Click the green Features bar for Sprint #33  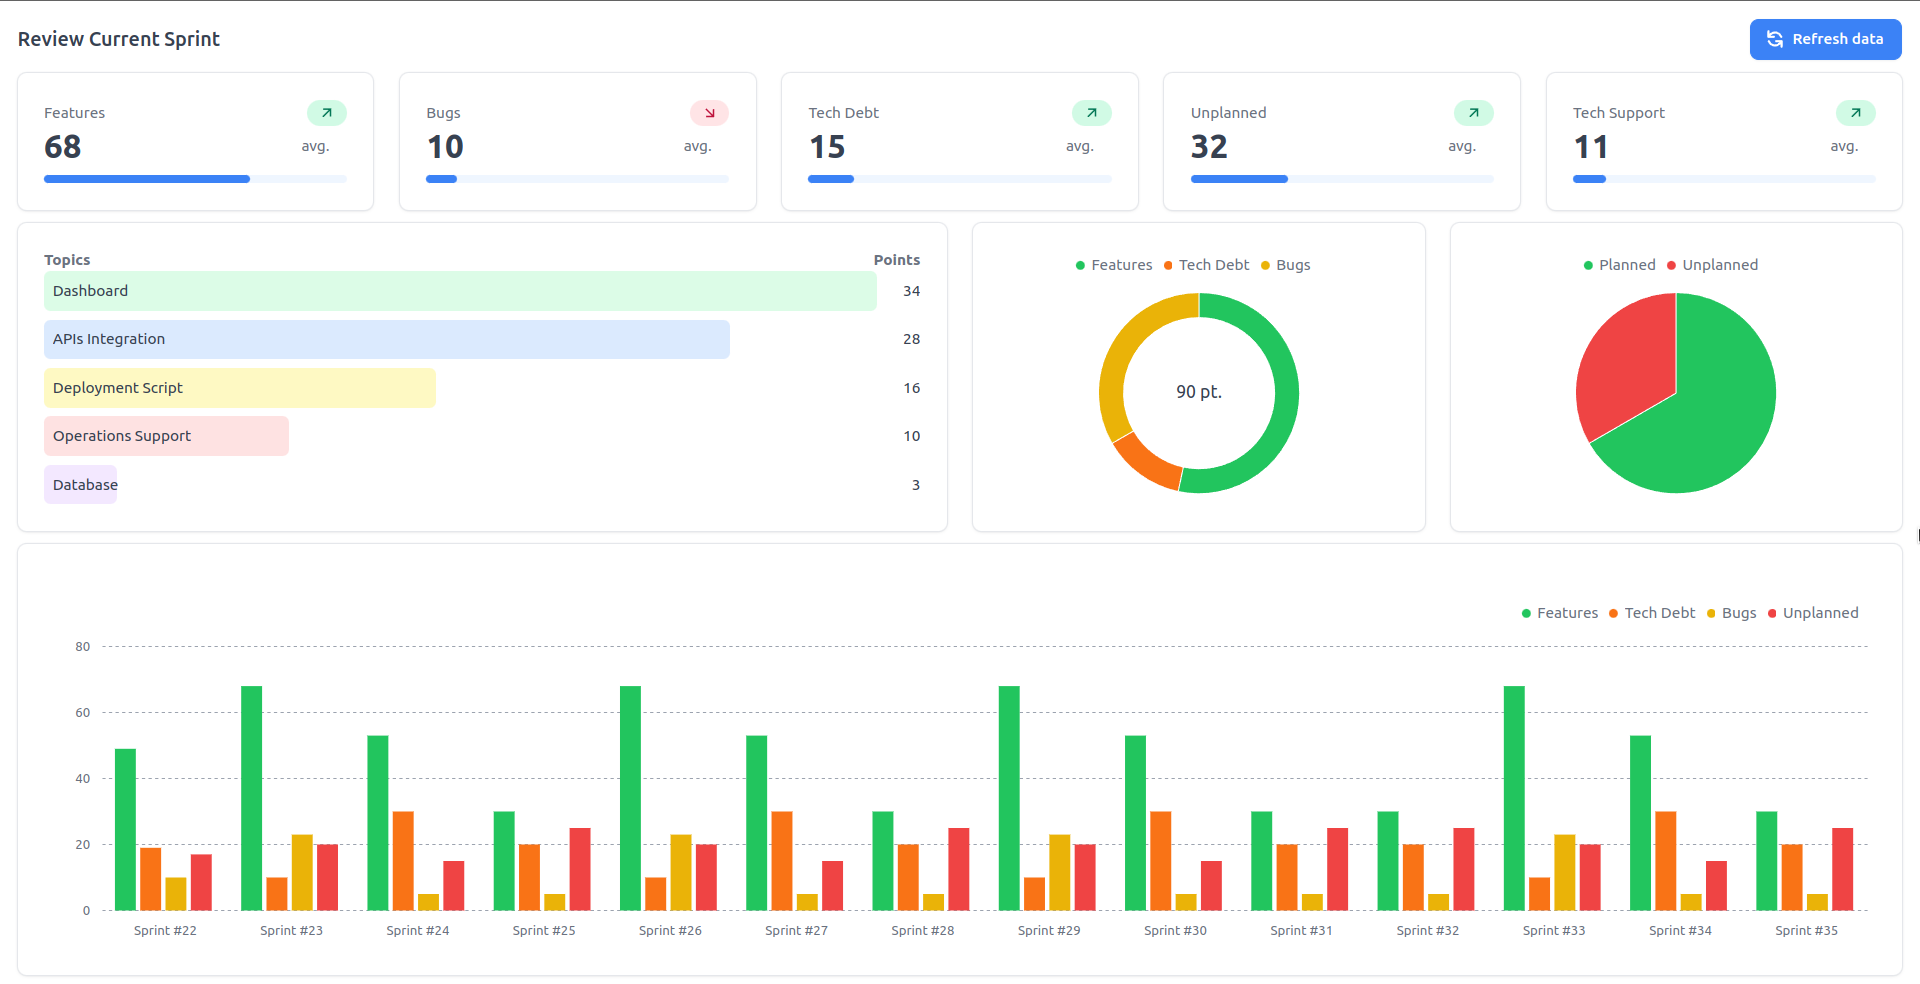point(1514,798)
